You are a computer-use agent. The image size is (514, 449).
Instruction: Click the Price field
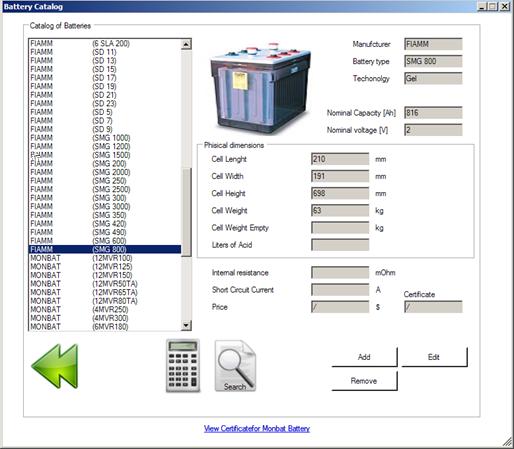click(340, 307)
